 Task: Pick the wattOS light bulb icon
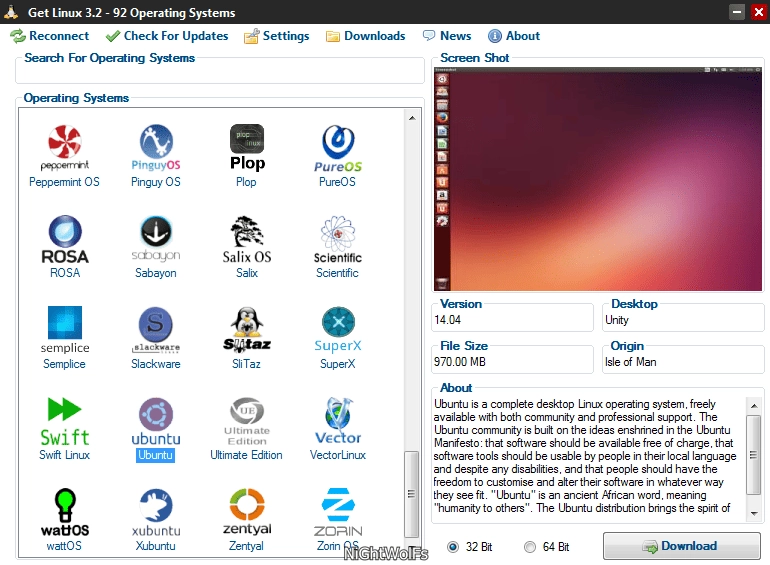pyautogui.click(x=65, y=512)
